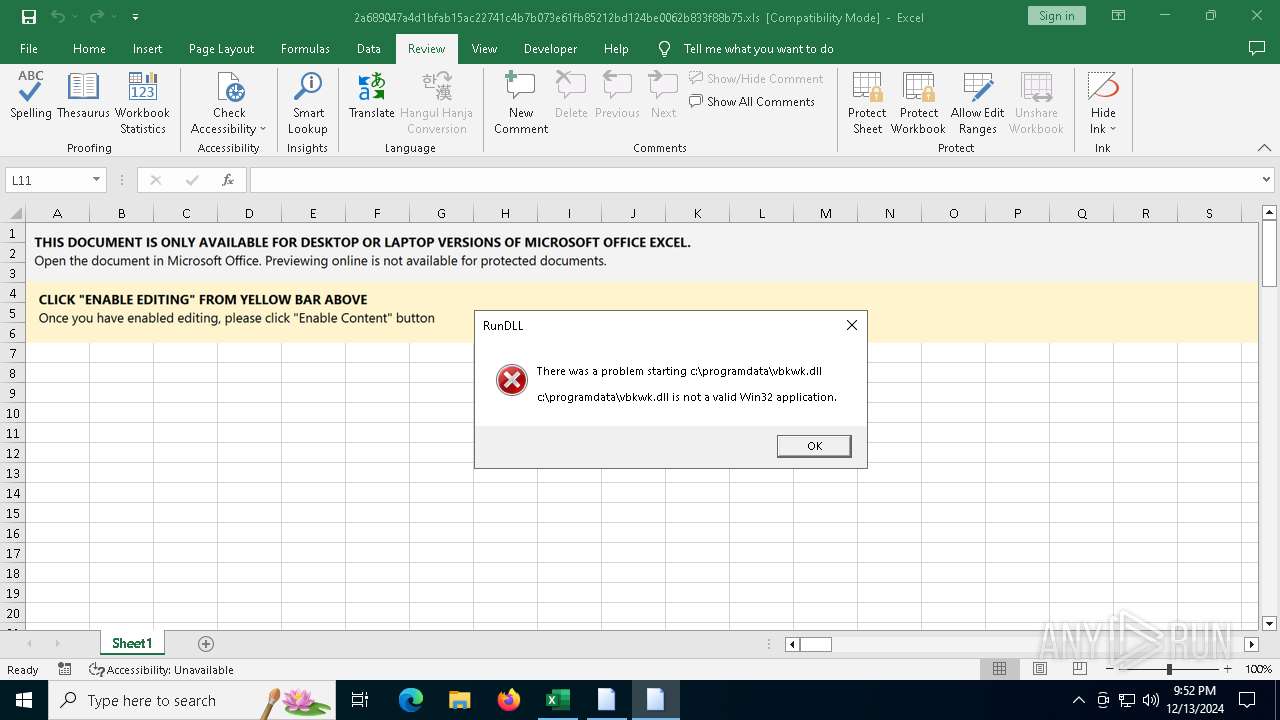Open Workbook Statistics
This screenshot has width=1280, height=720.
pos(142,103)
